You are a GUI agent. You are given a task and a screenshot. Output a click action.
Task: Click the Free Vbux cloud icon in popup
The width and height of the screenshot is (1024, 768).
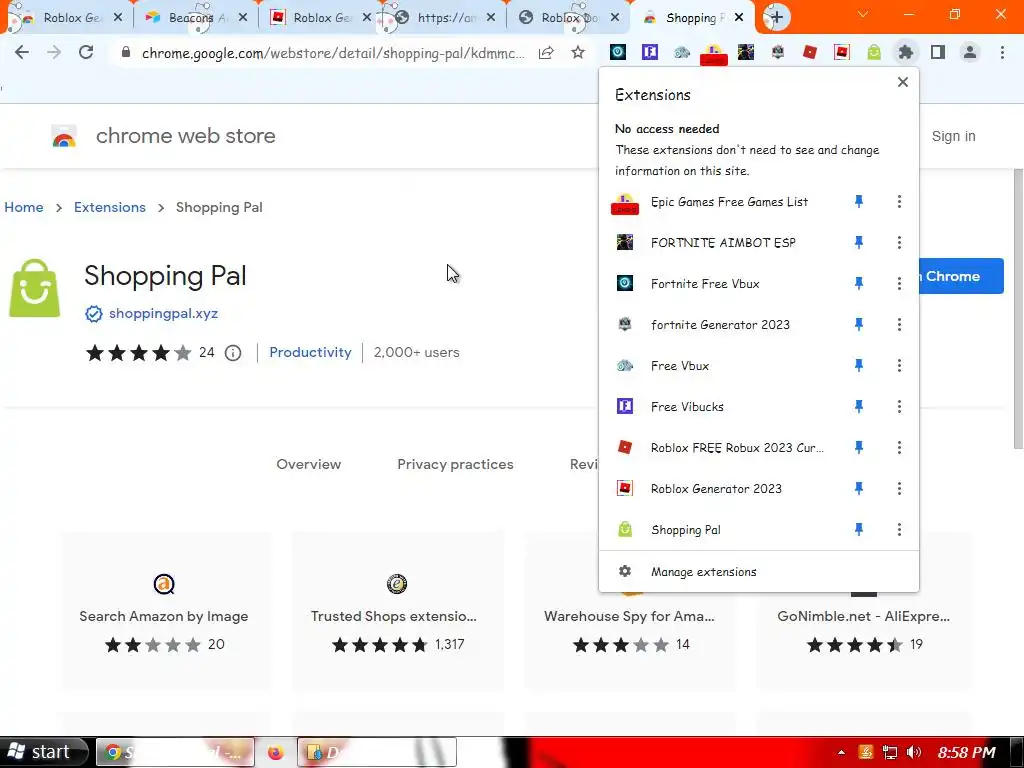coord(625,366)
